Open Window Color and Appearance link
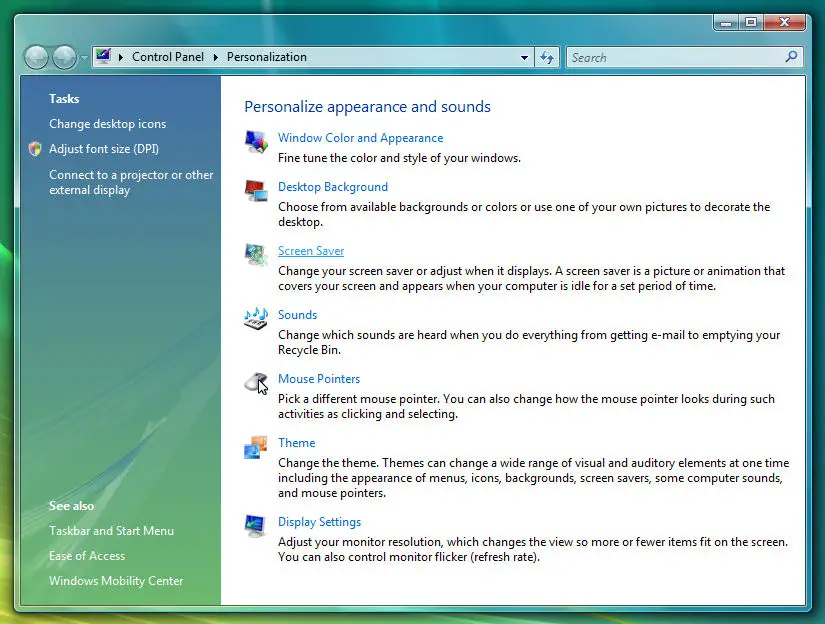Screen dimensions: 825x624 coord(360,138)
